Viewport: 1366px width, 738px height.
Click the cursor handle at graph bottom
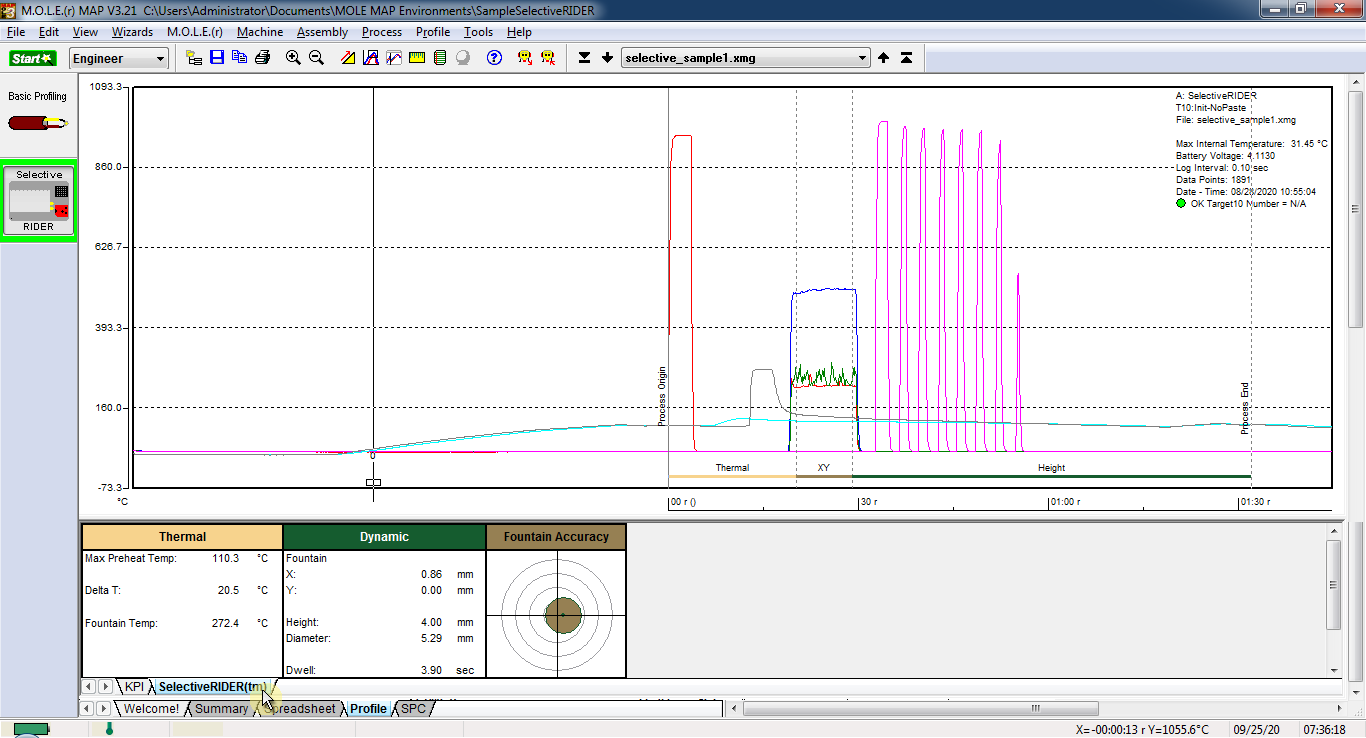[x=373, y=482]
